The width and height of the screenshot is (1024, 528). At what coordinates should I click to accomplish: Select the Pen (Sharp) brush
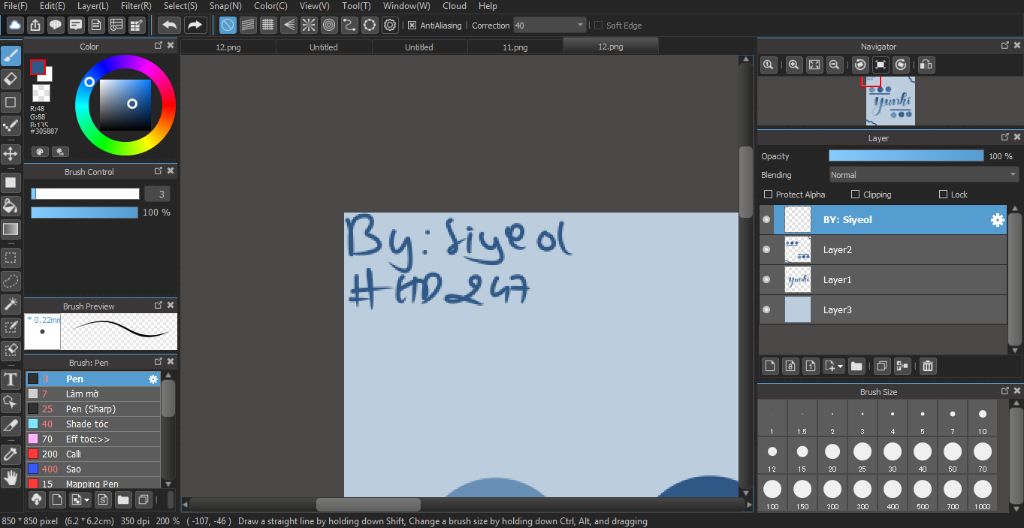pyautogui.click(x=93, y=409)
